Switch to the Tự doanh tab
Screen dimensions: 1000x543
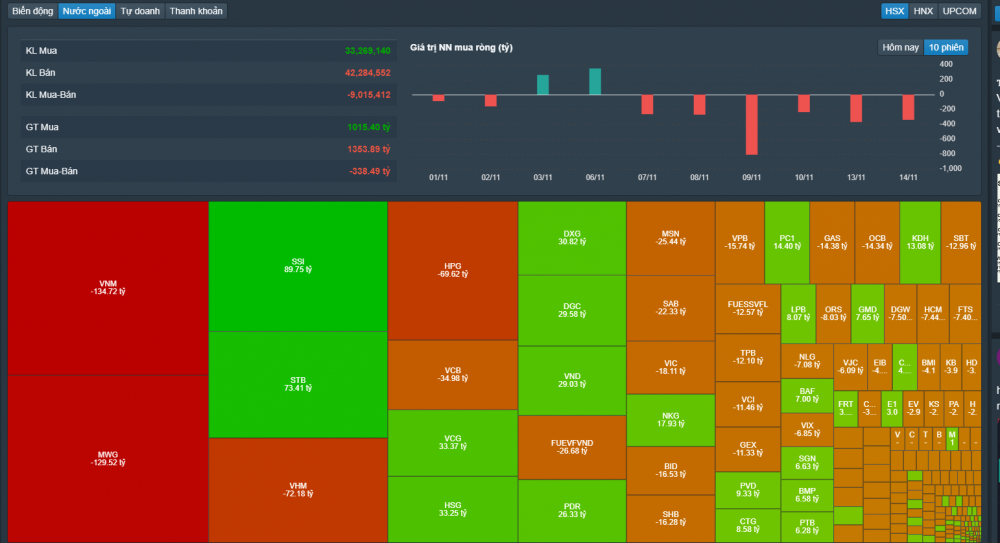tap(140, 11)
